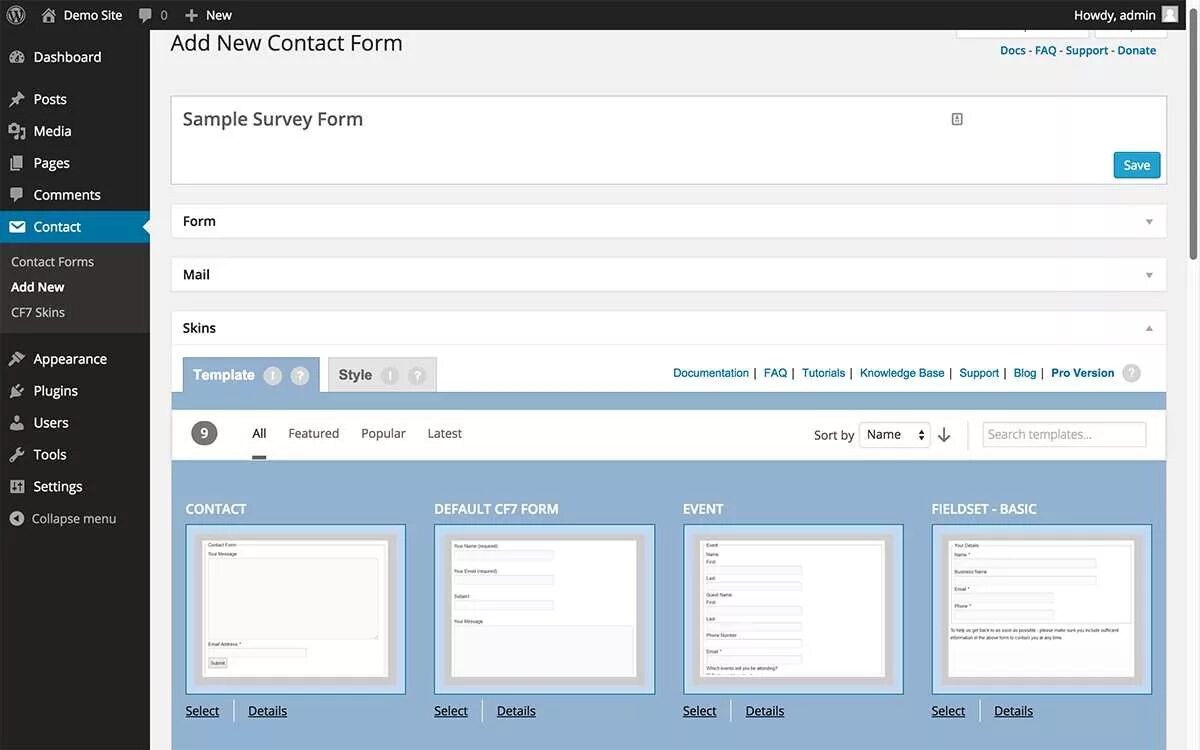This screenshot has width=1200, height=750.
Task: Click the Tools wrench icon
Action: tap(17, 455)
